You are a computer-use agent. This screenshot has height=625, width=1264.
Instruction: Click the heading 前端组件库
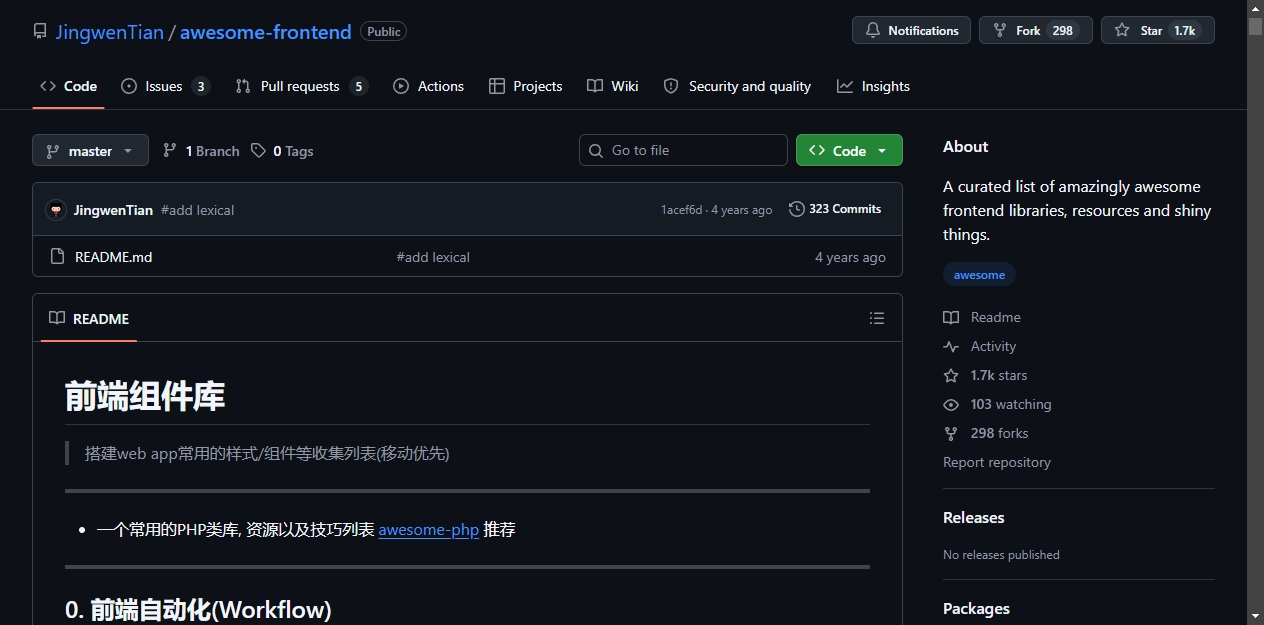(x=145, y=396)
